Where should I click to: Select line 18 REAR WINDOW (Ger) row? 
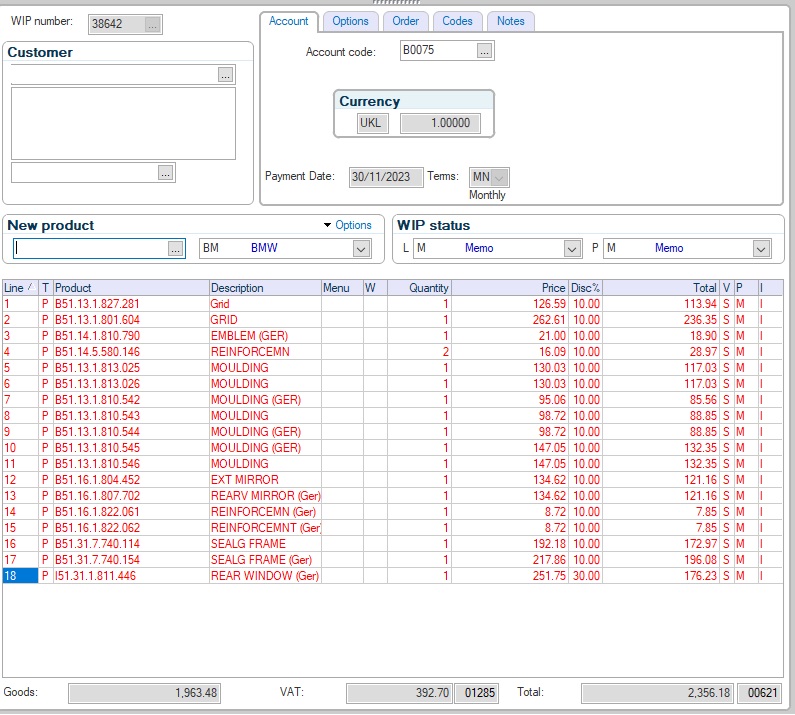[x=264, y=576]
